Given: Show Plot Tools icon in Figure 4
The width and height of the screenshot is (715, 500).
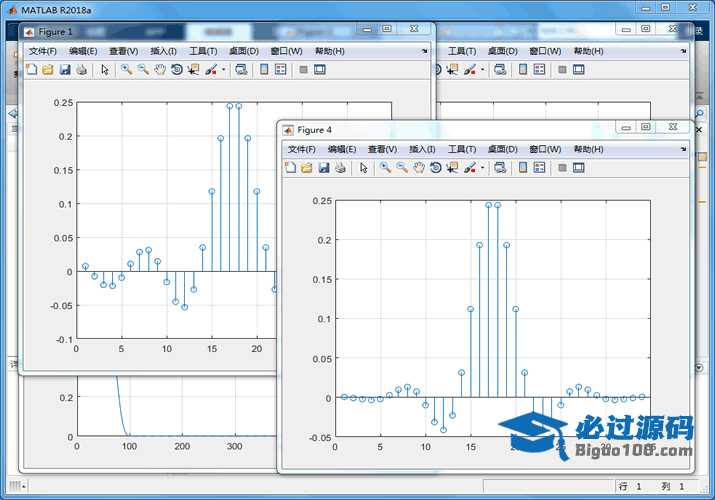Looking at the screenshot, I should point(579,167).
